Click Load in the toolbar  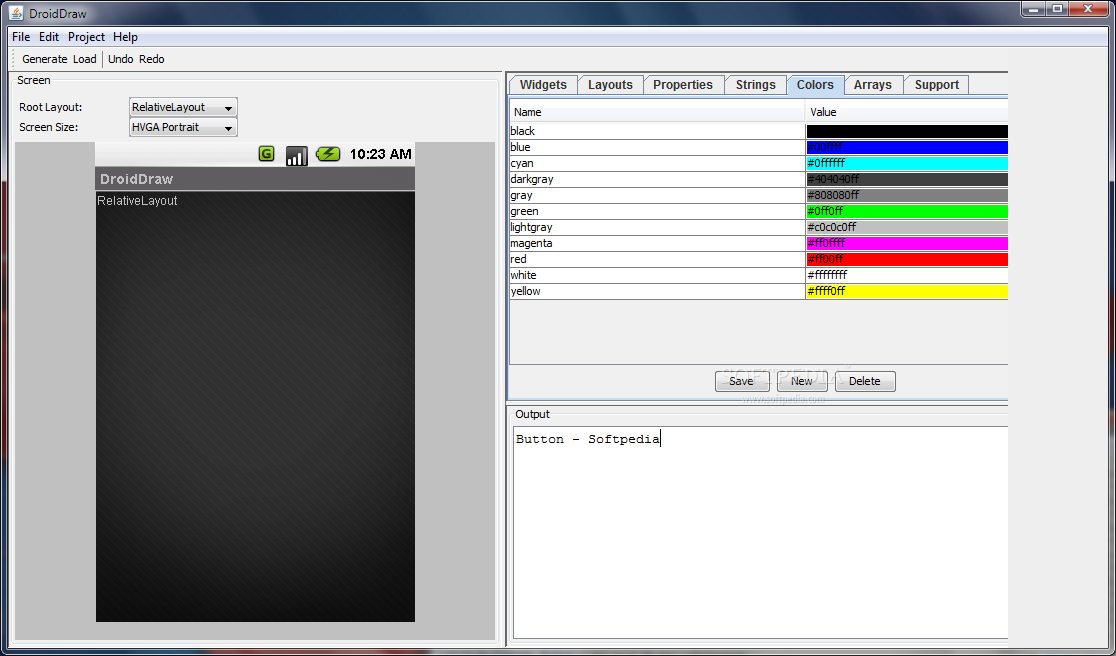(85, 59)
